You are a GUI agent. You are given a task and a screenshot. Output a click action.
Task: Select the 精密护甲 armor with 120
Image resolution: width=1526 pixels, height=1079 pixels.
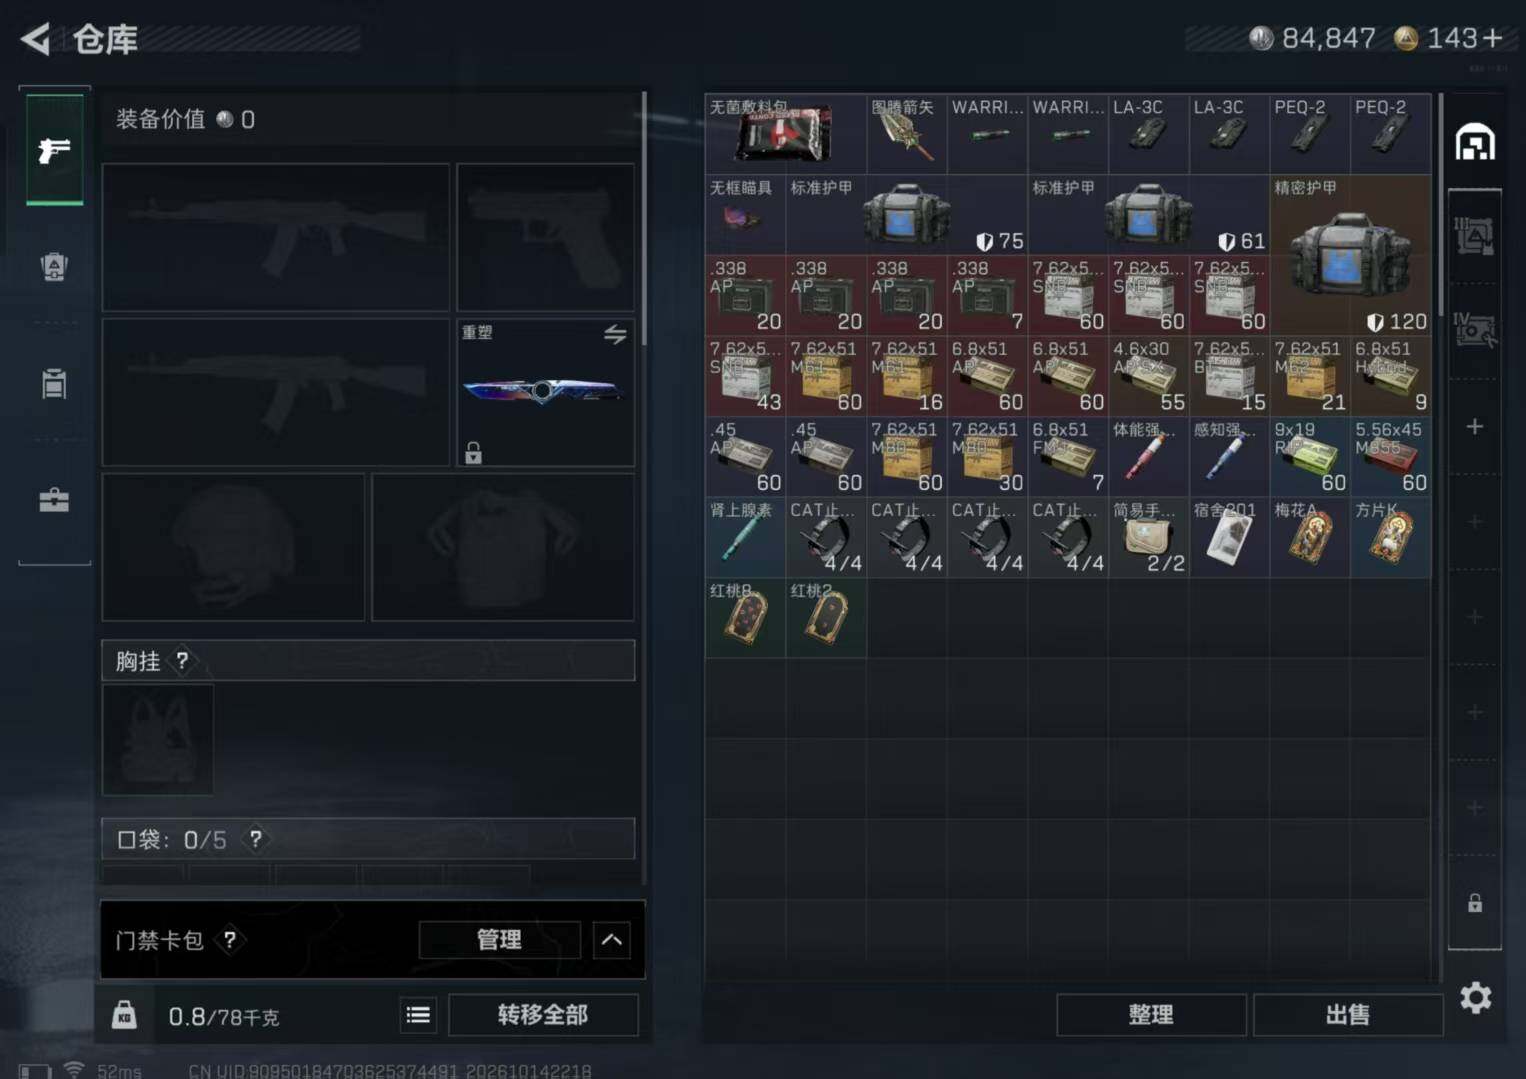click(1350, 254)
